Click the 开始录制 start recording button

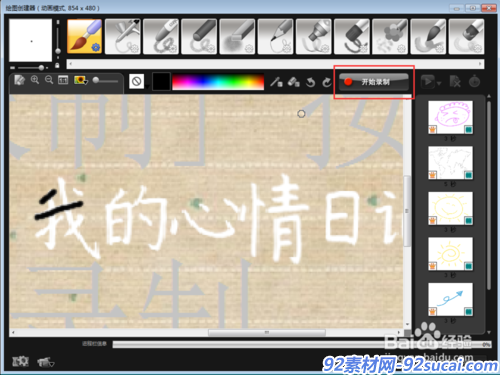[x=374, y=82]
